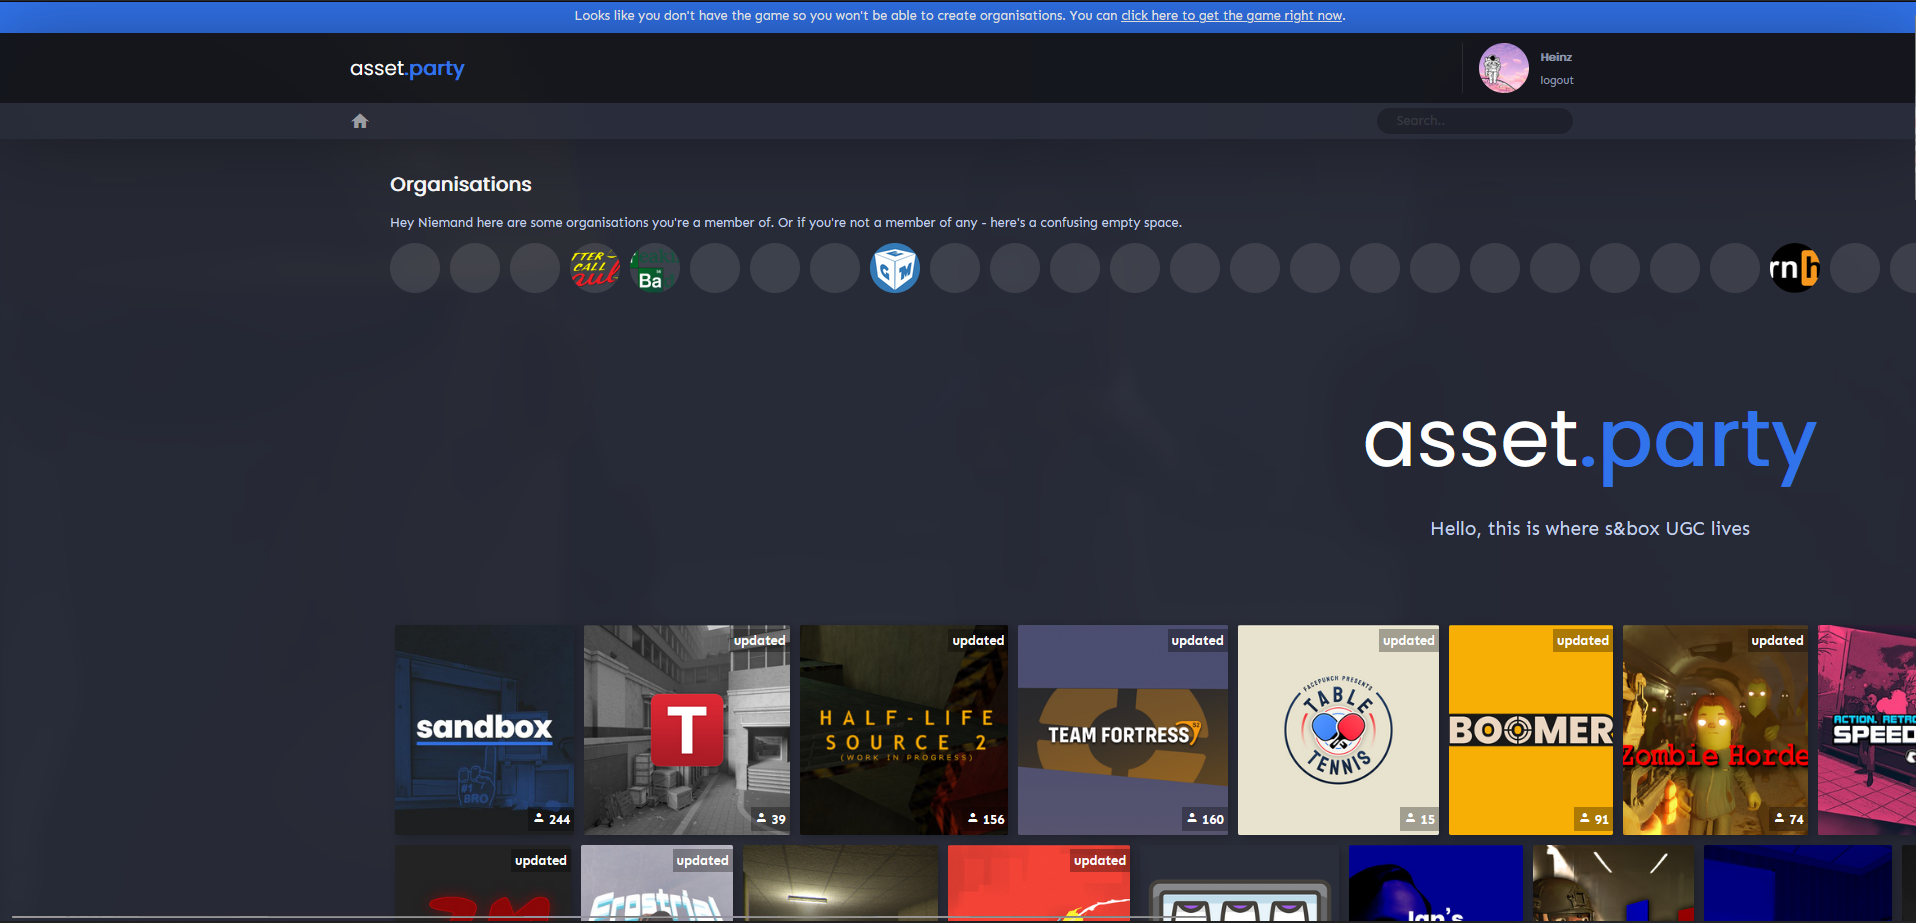Click the 'updated' badge on Table Tennis
Screen dimensions: 1916x923
tap(1409, 641)
